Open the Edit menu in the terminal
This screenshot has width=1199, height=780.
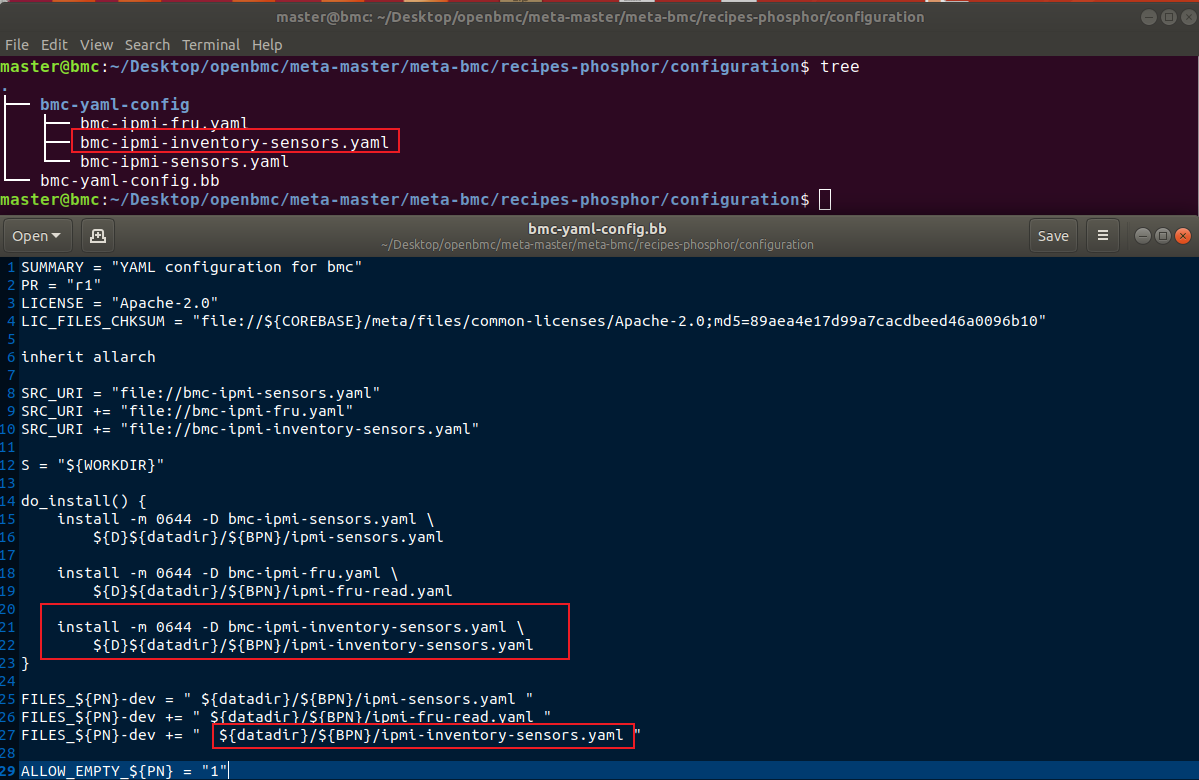(54, 44)
